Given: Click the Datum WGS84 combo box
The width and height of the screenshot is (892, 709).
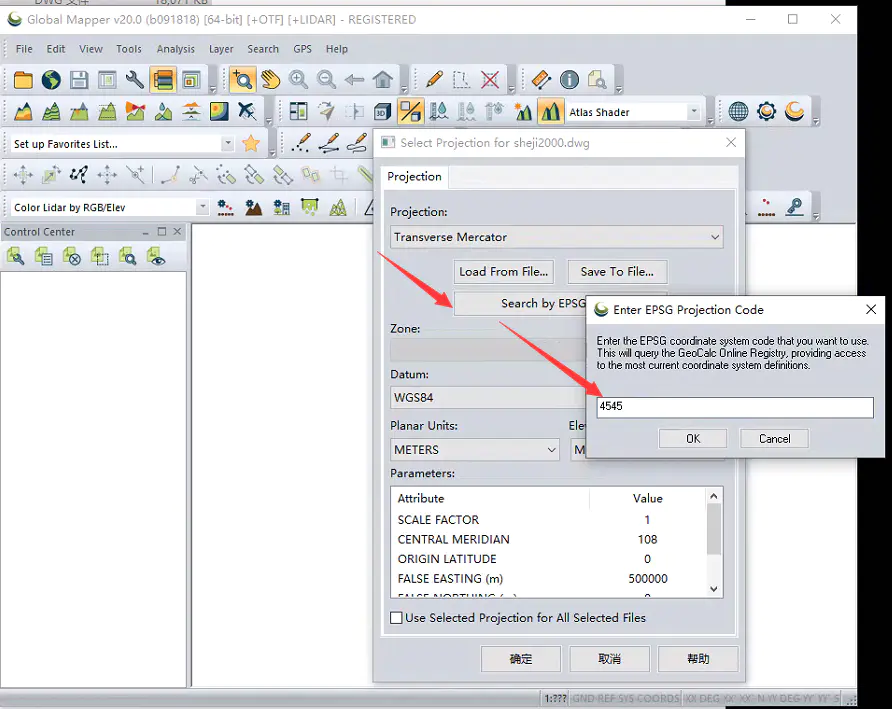Looking at the screenshot, I should [x=489, y=398].
